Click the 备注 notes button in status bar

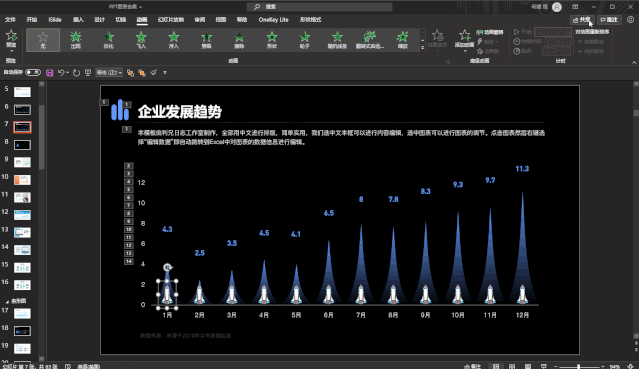(x=473, y=366)
